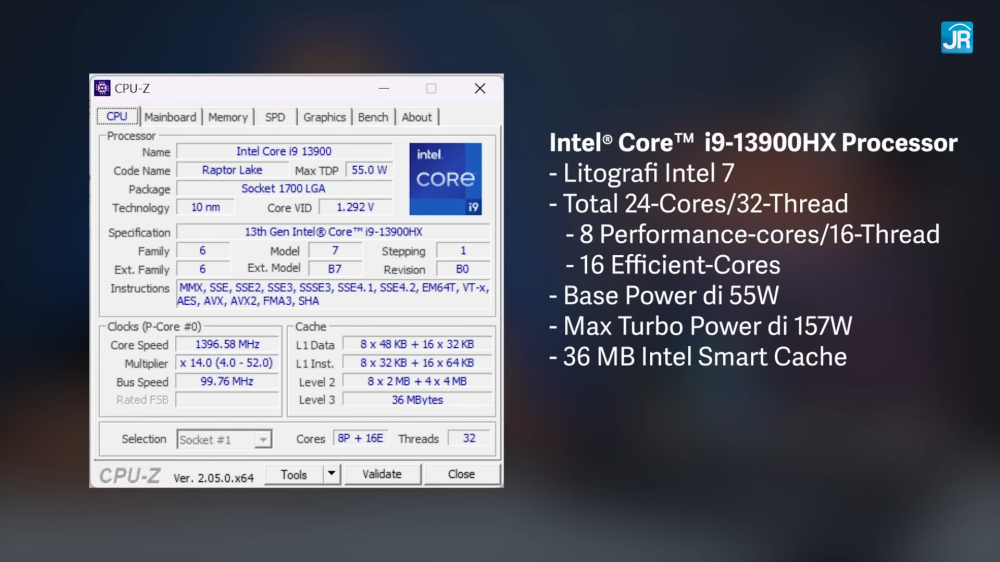The width and height of the screenshot is (1000, 562).
Task: Open the Socket #1 selection dropdown
Action: tap(224, 439)
